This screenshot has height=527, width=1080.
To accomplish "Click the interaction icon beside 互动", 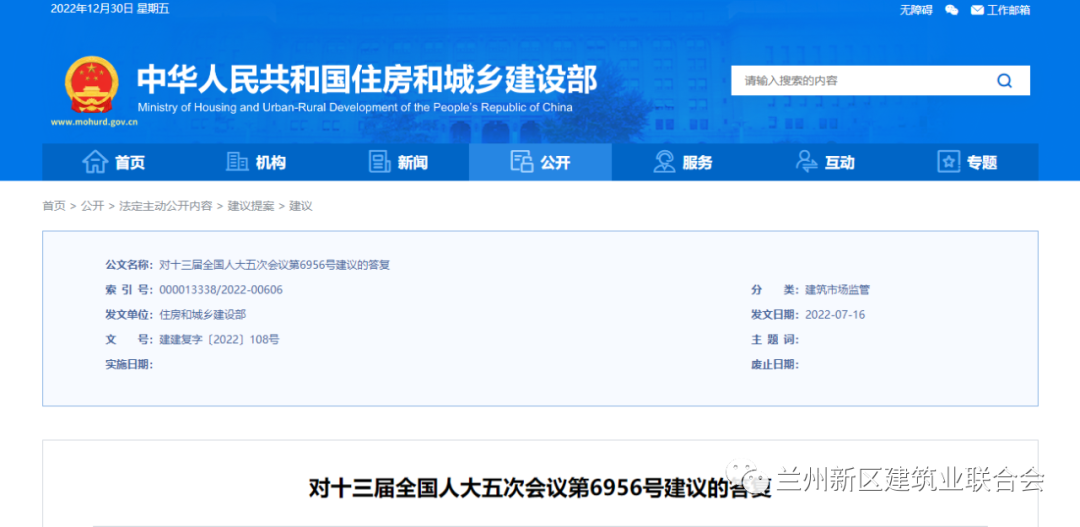I will pyautogui.click(x=806, y=163).
